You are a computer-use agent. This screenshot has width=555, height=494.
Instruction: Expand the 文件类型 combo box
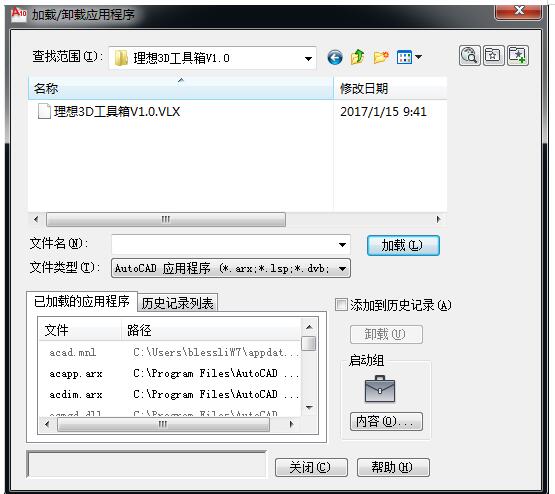click(x=231, y=269)
